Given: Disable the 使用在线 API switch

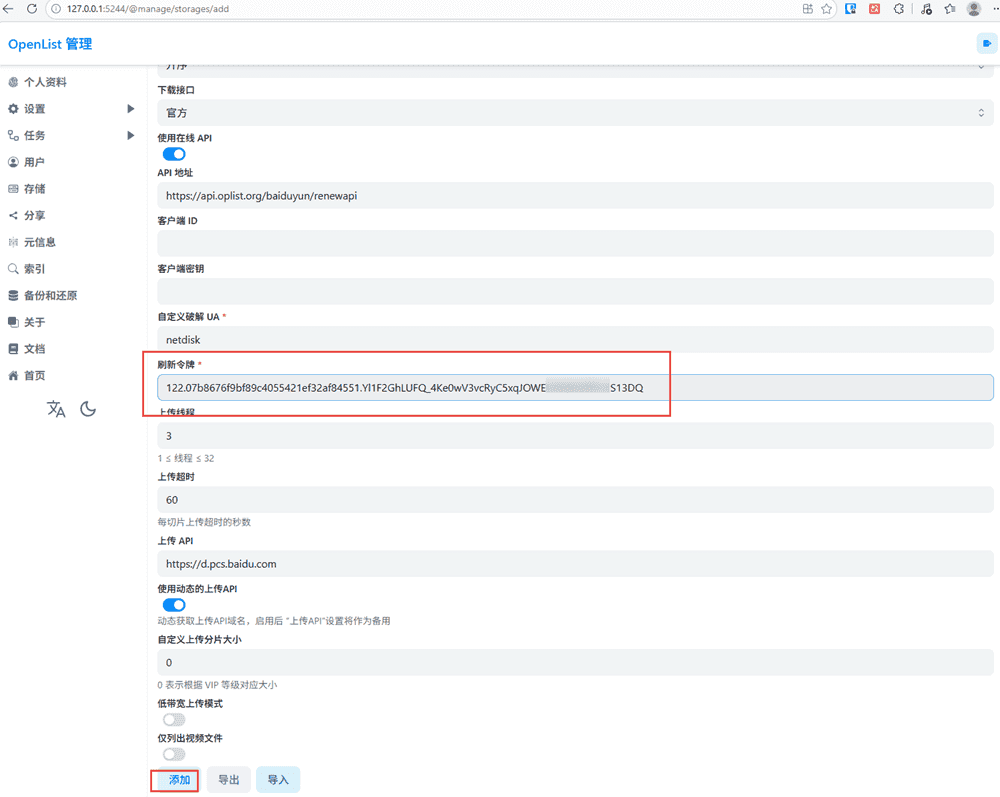Looking at the screenshot, I should 174,154.
